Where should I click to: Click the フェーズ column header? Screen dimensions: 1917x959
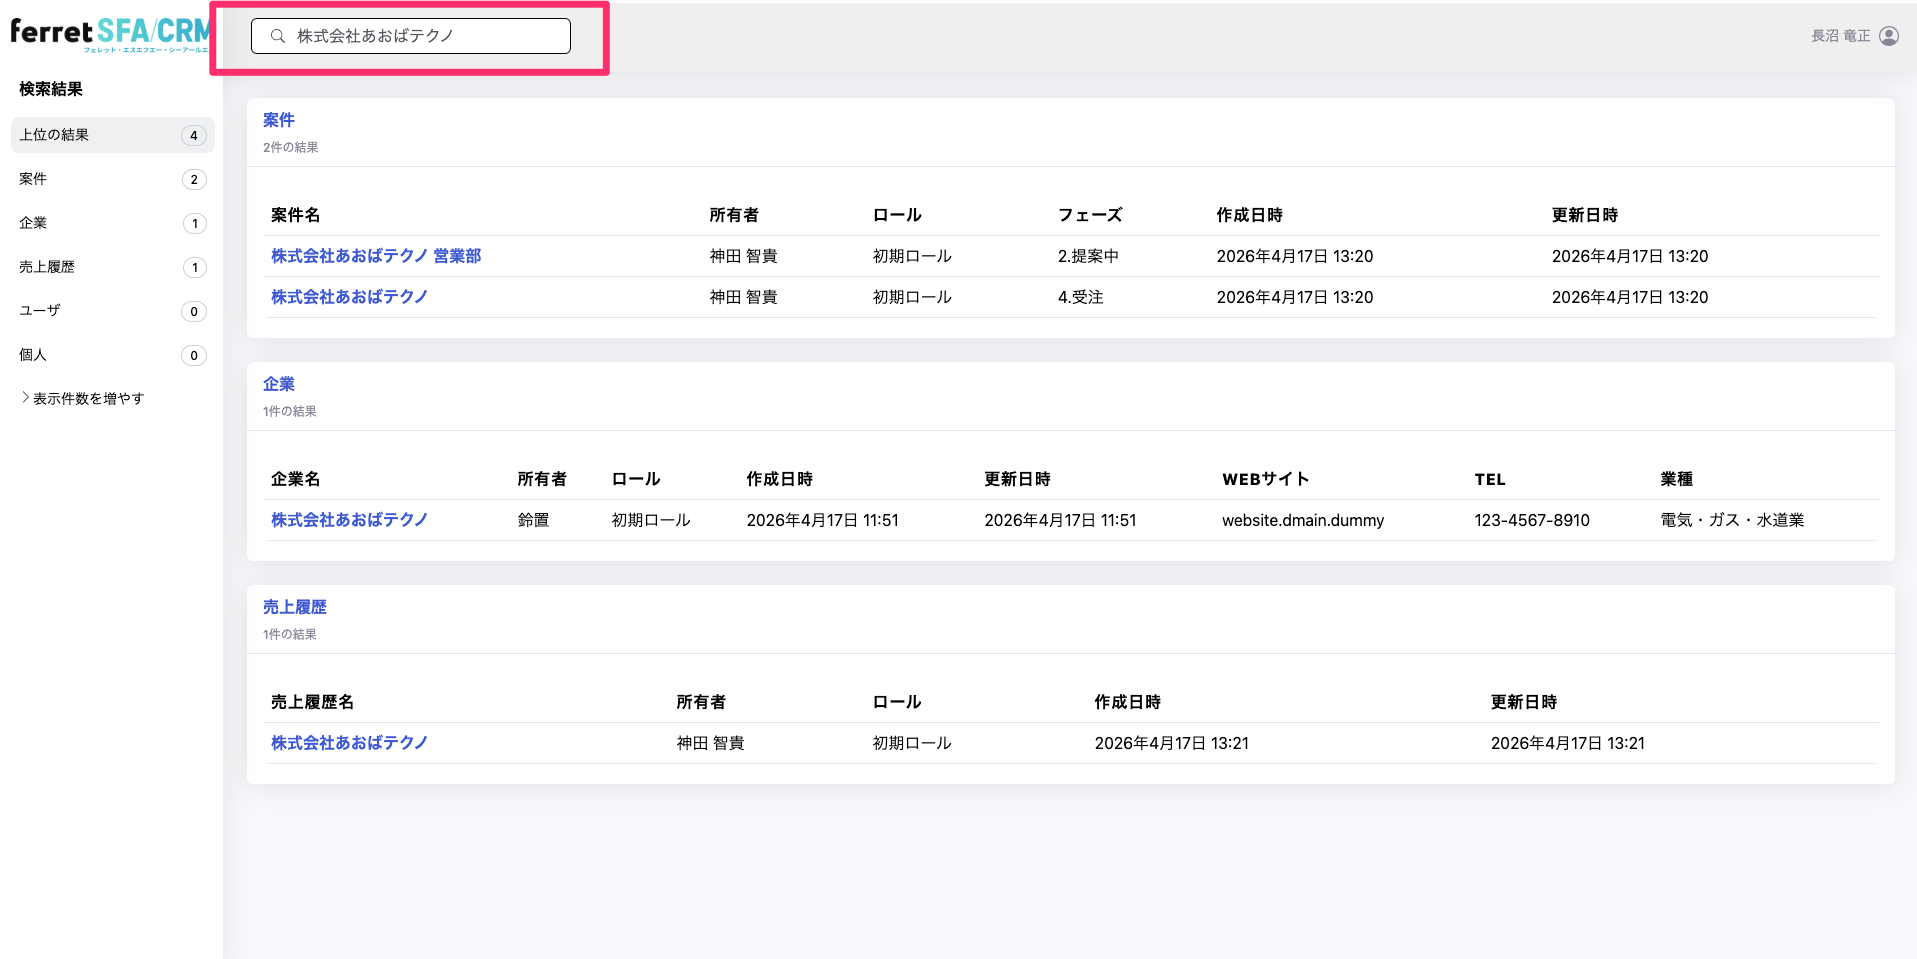coord(1090,215)
